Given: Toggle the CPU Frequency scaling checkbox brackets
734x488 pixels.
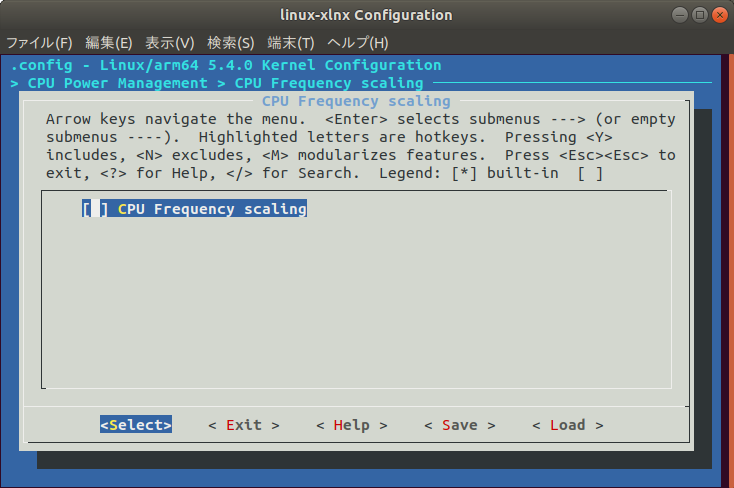Looking at the screenshot, I should [x=95, y=209].
